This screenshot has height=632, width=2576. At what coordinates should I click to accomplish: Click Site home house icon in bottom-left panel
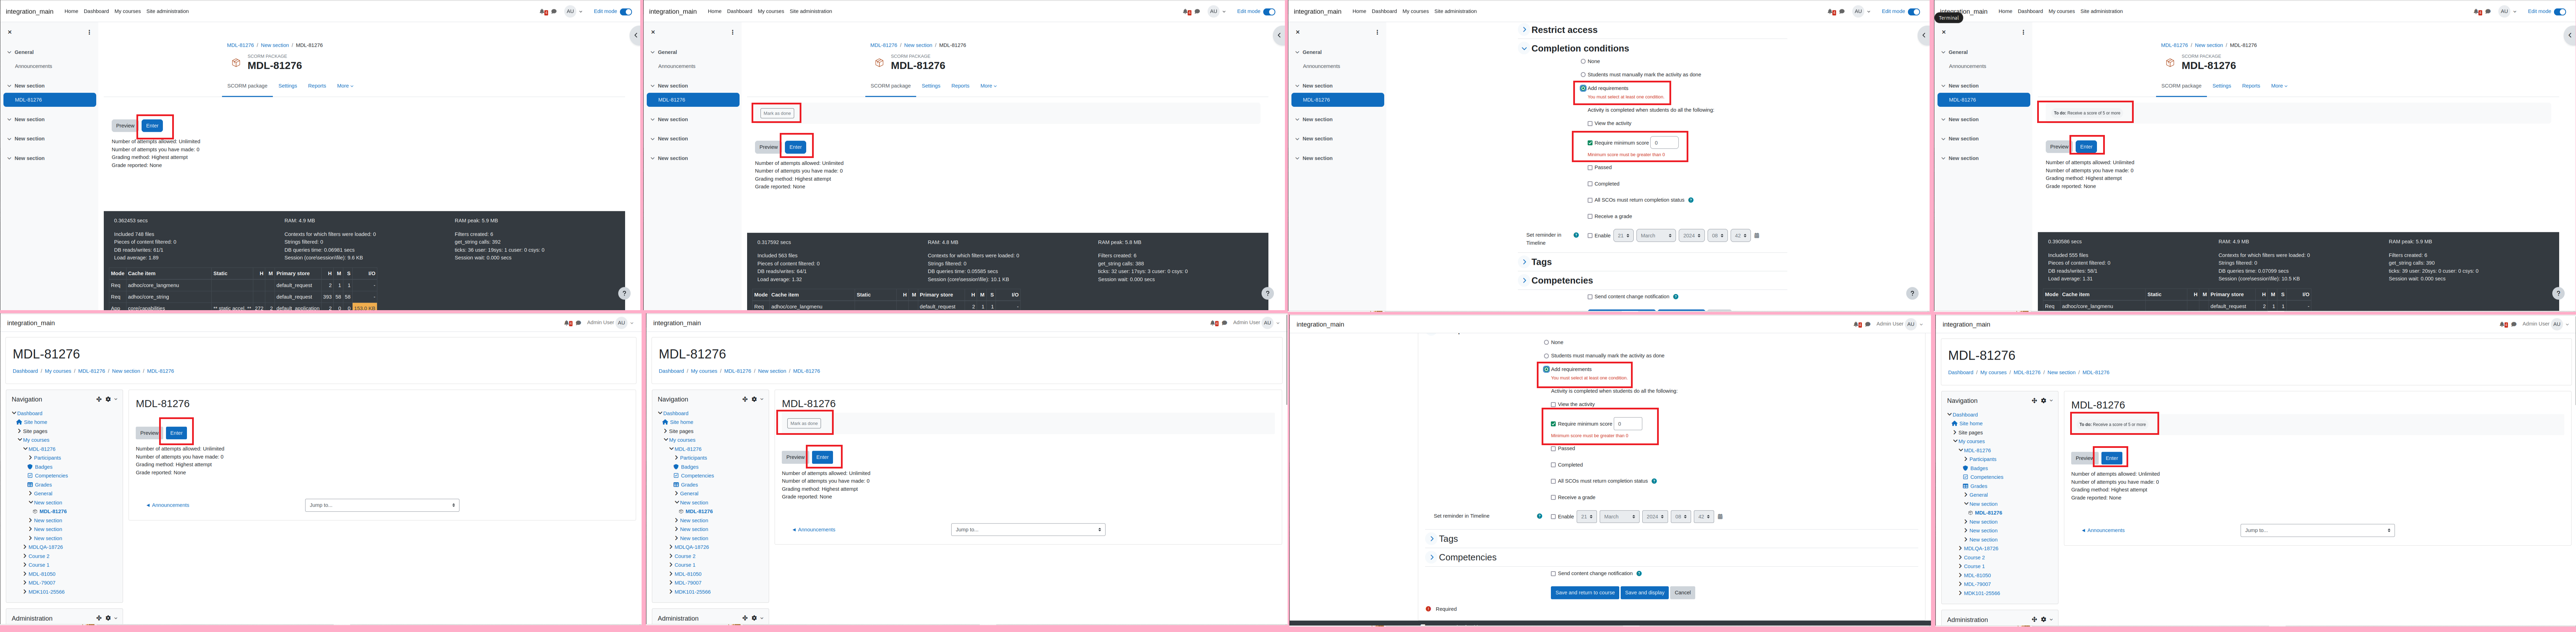tap(19, 422)
